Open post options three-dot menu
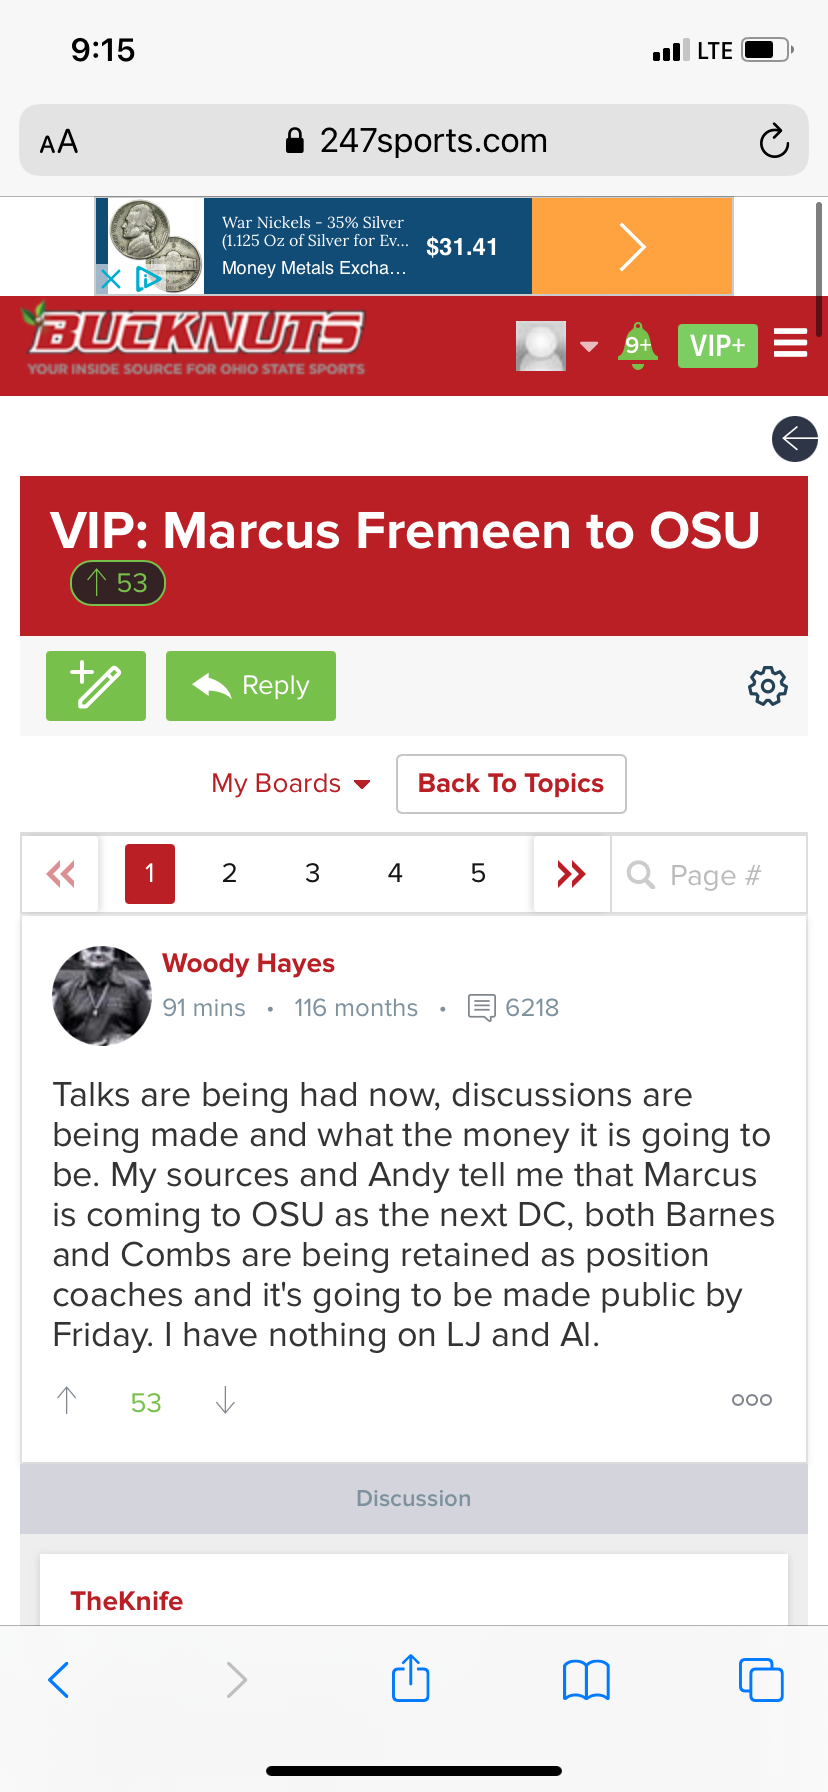 point(751,1400)
